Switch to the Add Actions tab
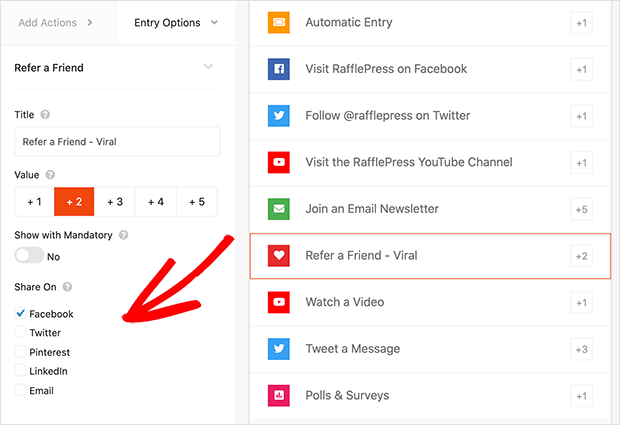 55,22
